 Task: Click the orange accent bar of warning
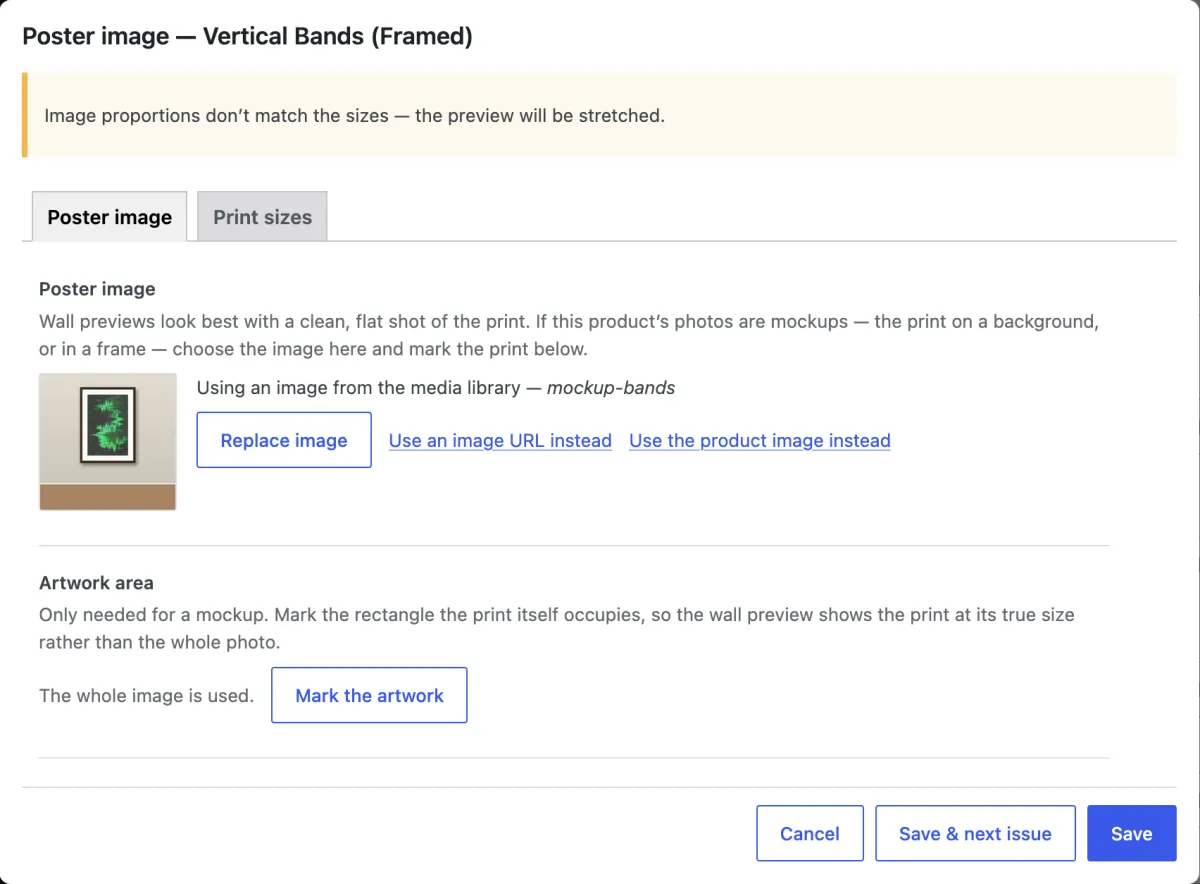tap(25, 115)
